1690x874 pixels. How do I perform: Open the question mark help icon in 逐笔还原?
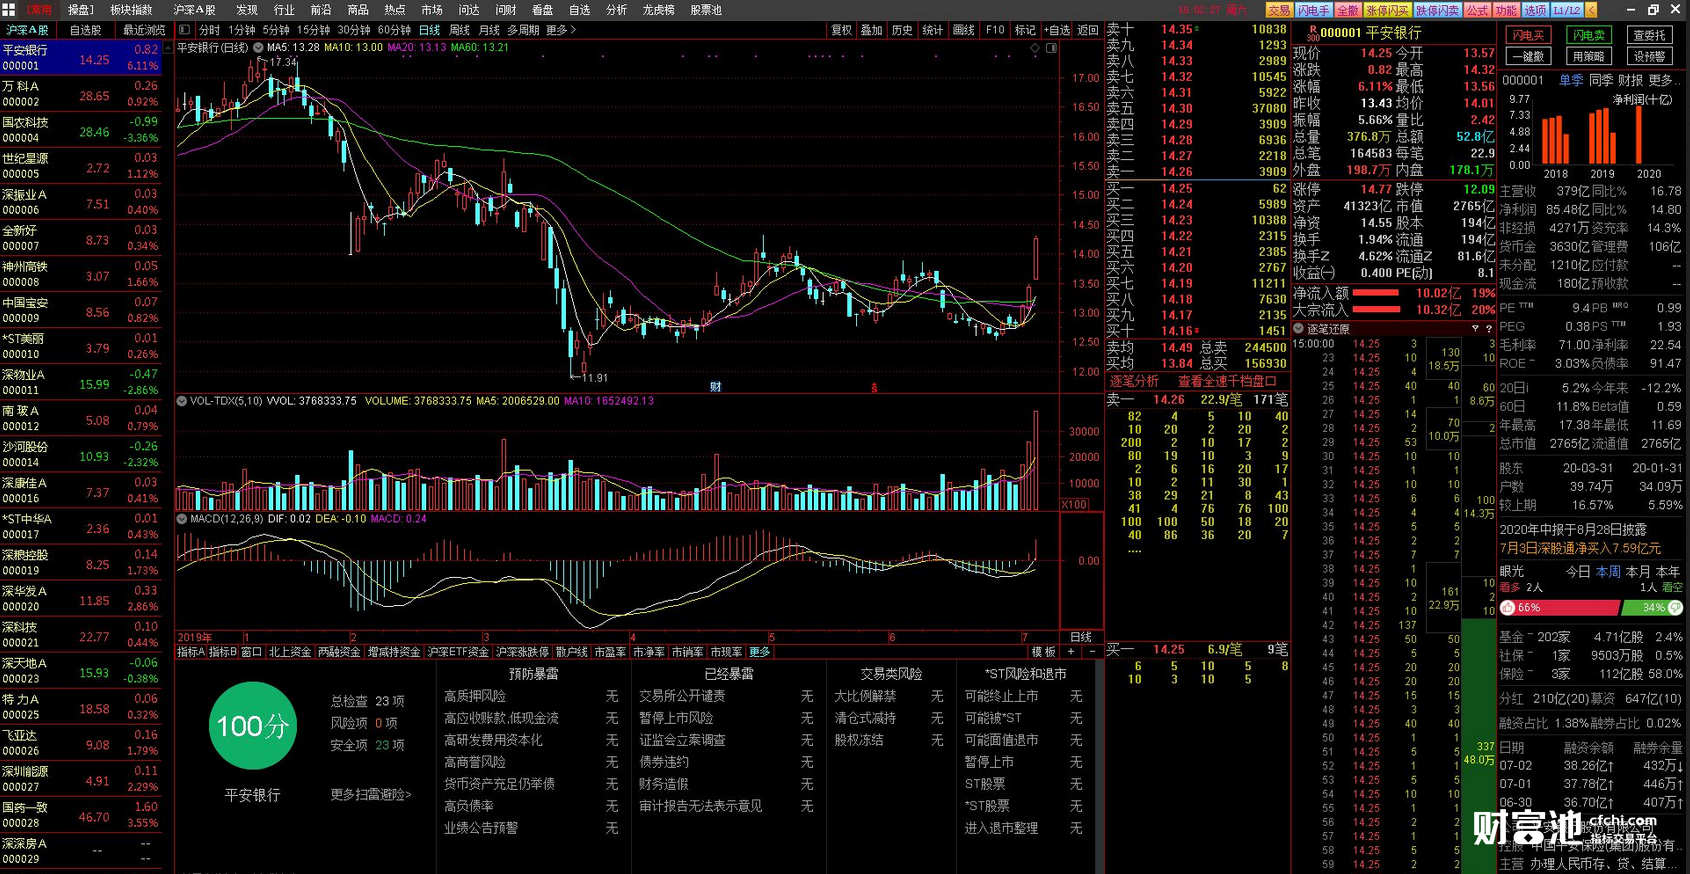tap(1488, 328)
